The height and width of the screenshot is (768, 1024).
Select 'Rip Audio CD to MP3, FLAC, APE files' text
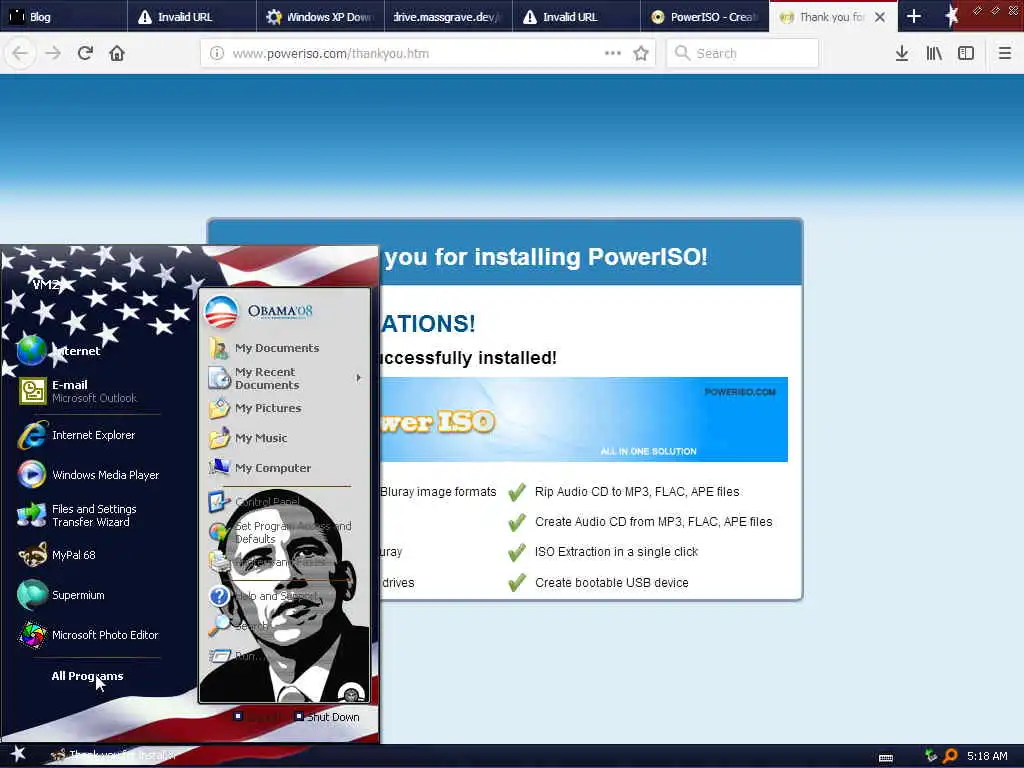[637, 492]
